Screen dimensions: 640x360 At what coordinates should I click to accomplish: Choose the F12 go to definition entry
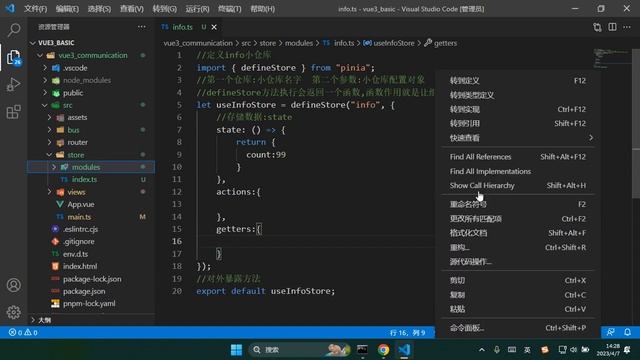(518, 81)
